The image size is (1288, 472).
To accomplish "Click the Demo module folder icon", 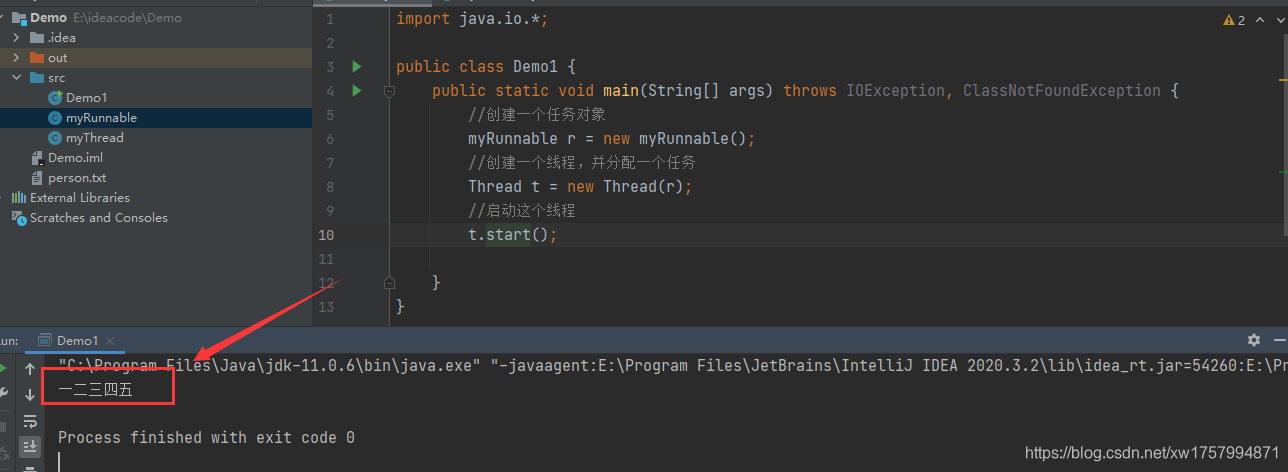I will [19, 18].
